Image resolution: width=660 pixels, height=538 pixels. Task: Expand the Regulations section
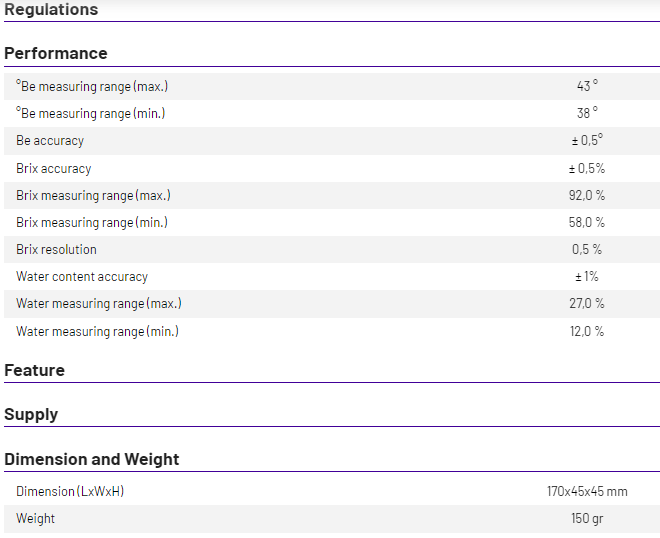(51, 9)
